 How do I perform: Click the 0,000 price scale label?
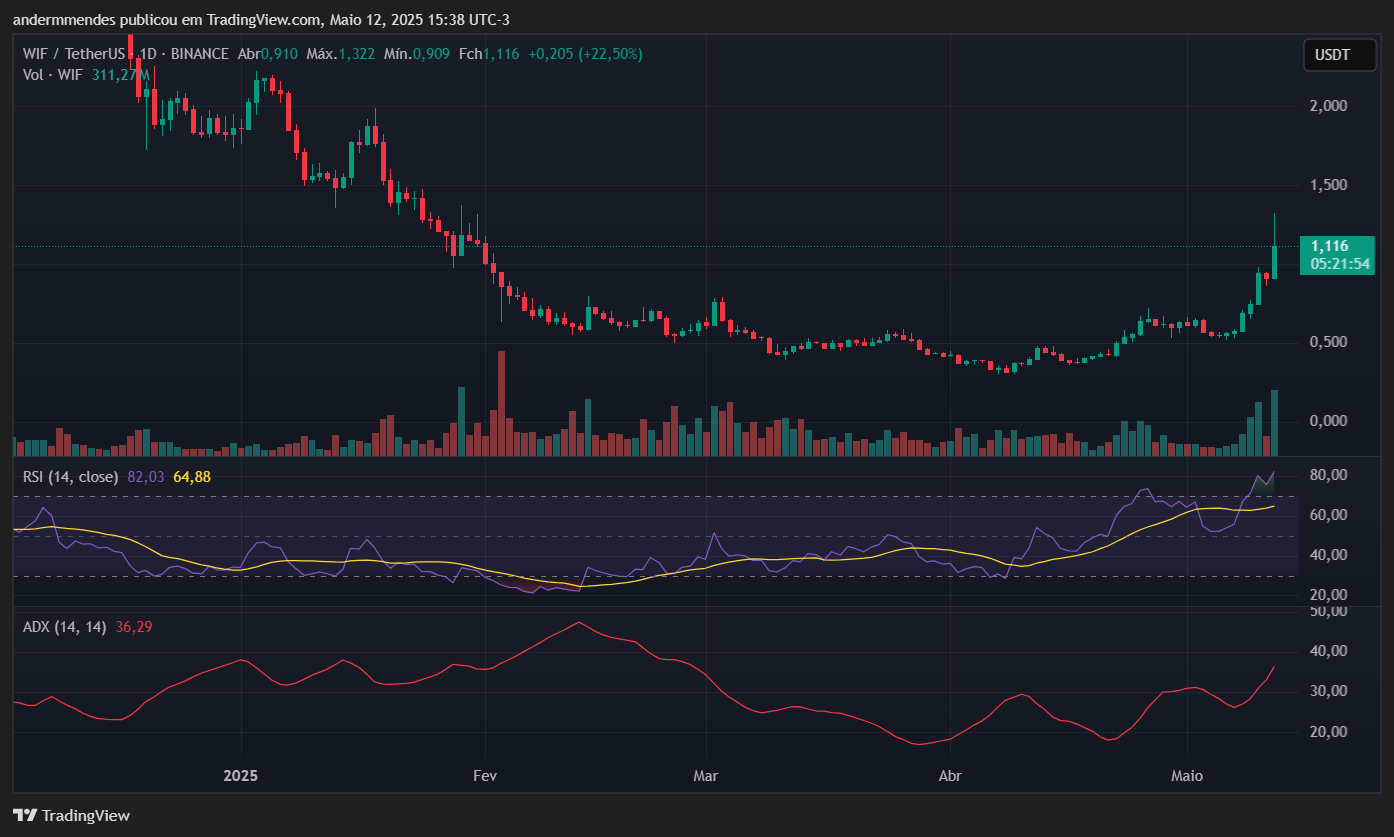[x=1331, y=421]
